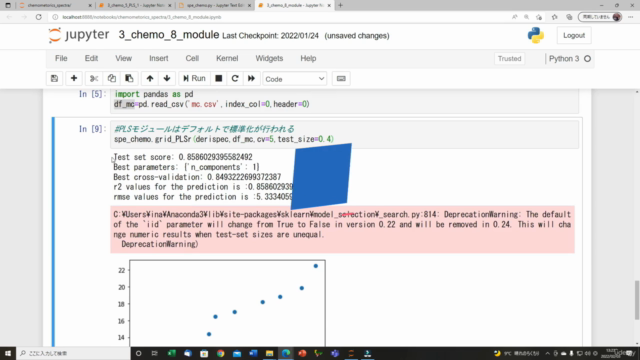
Task: Open browser collections icon
Action: point(569,17)
